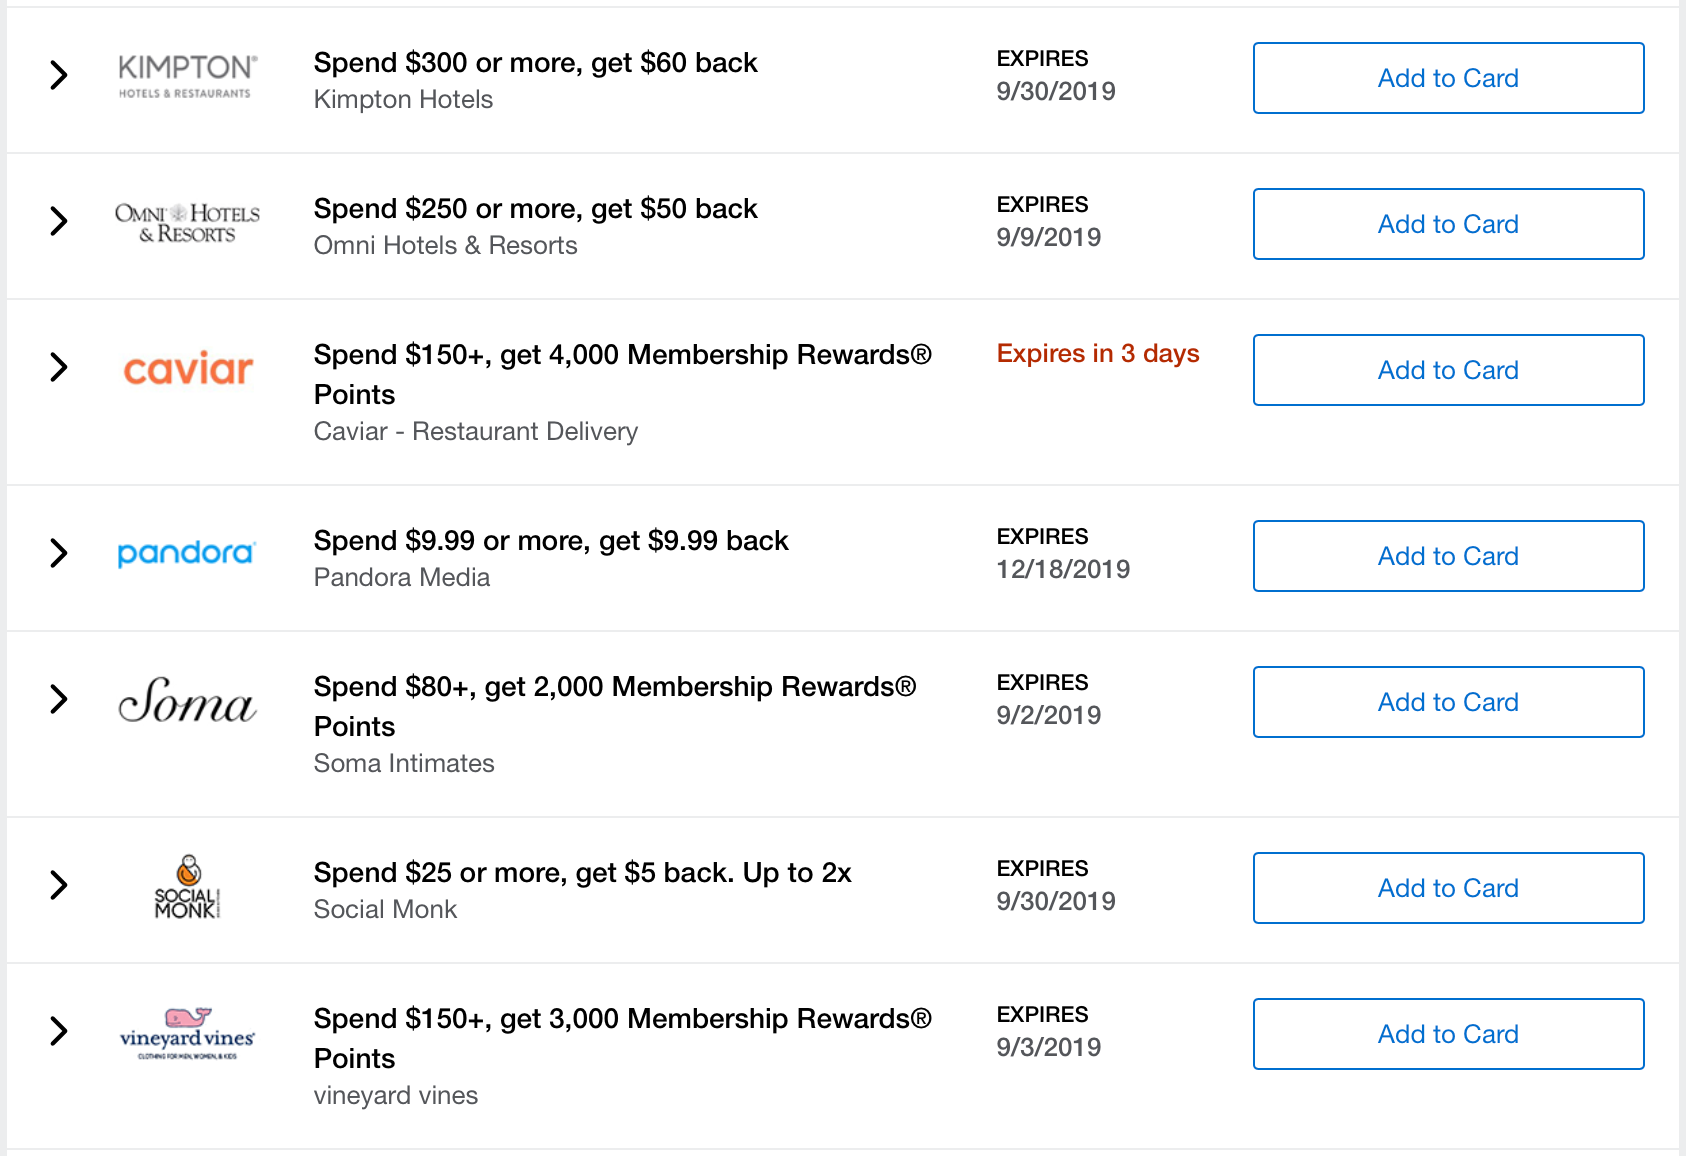This screenshot has width=1686, height=1156.
Task: Expand the Social Monk offer chevron
Action: click(59, 885)
